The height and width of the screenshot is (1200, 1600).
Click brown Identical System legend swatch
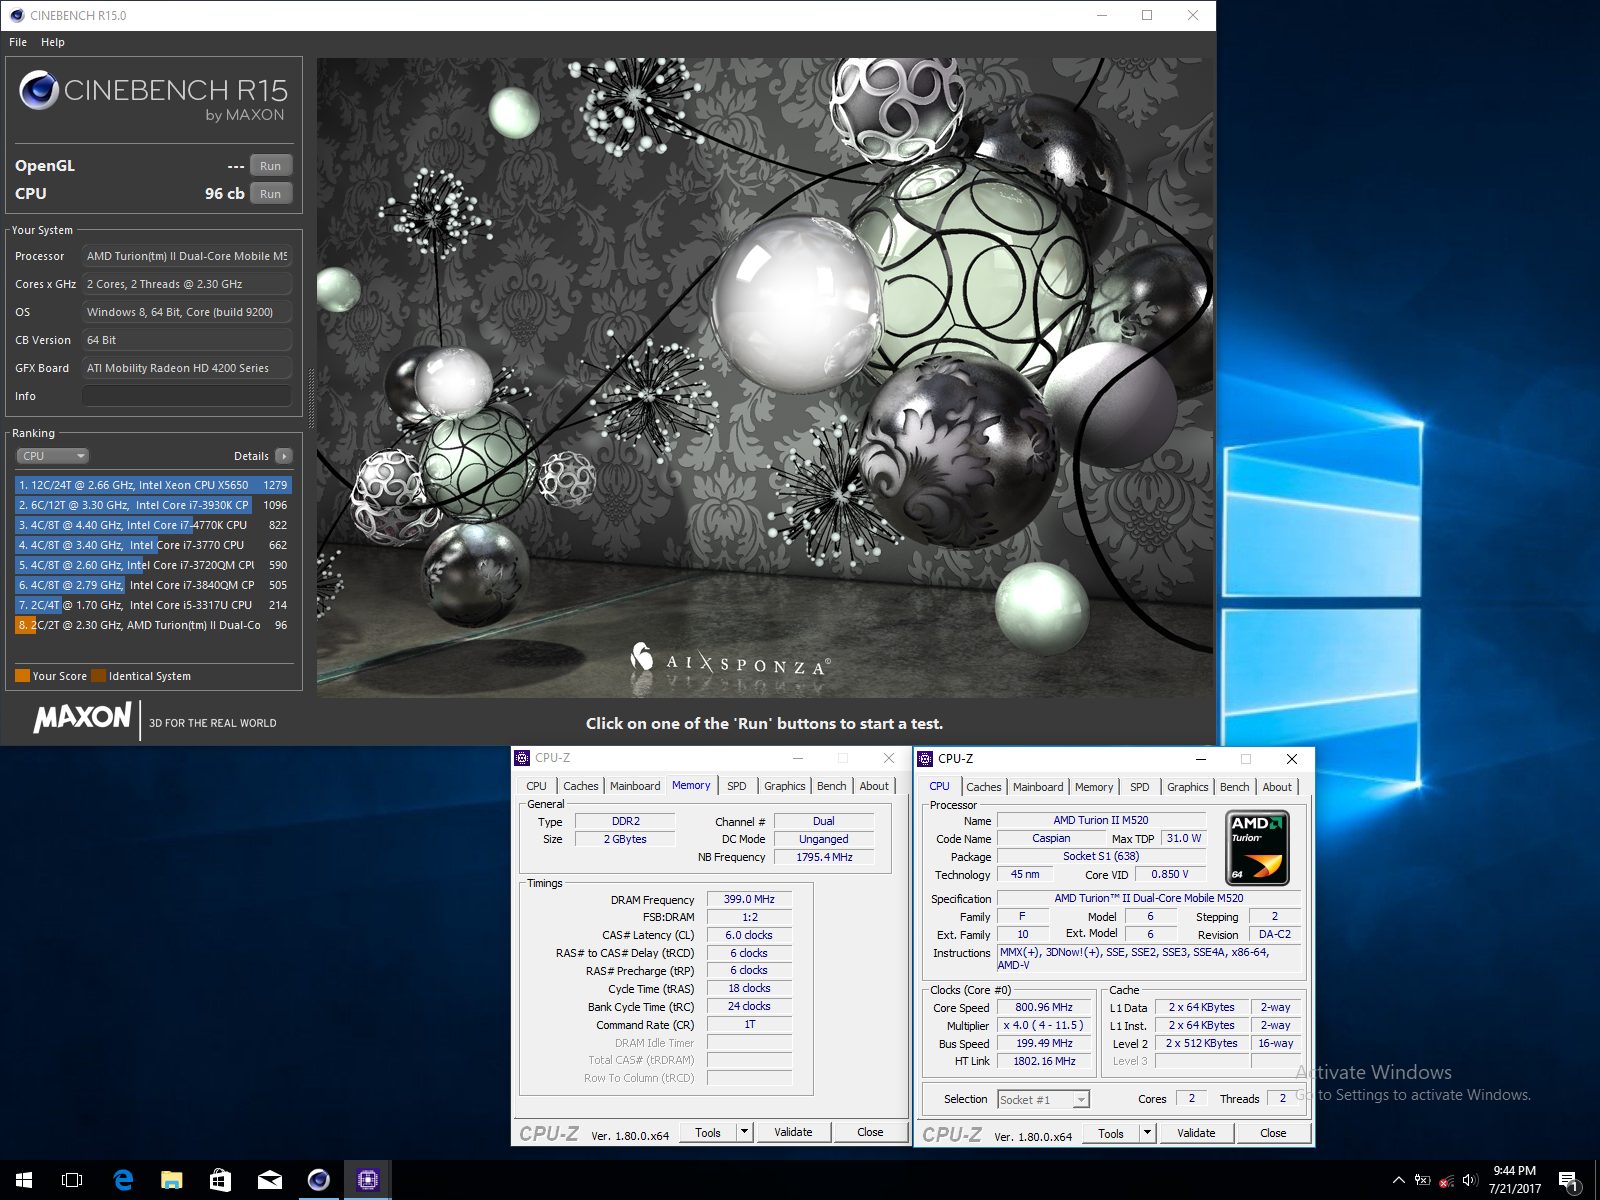[x=98, y=676]
